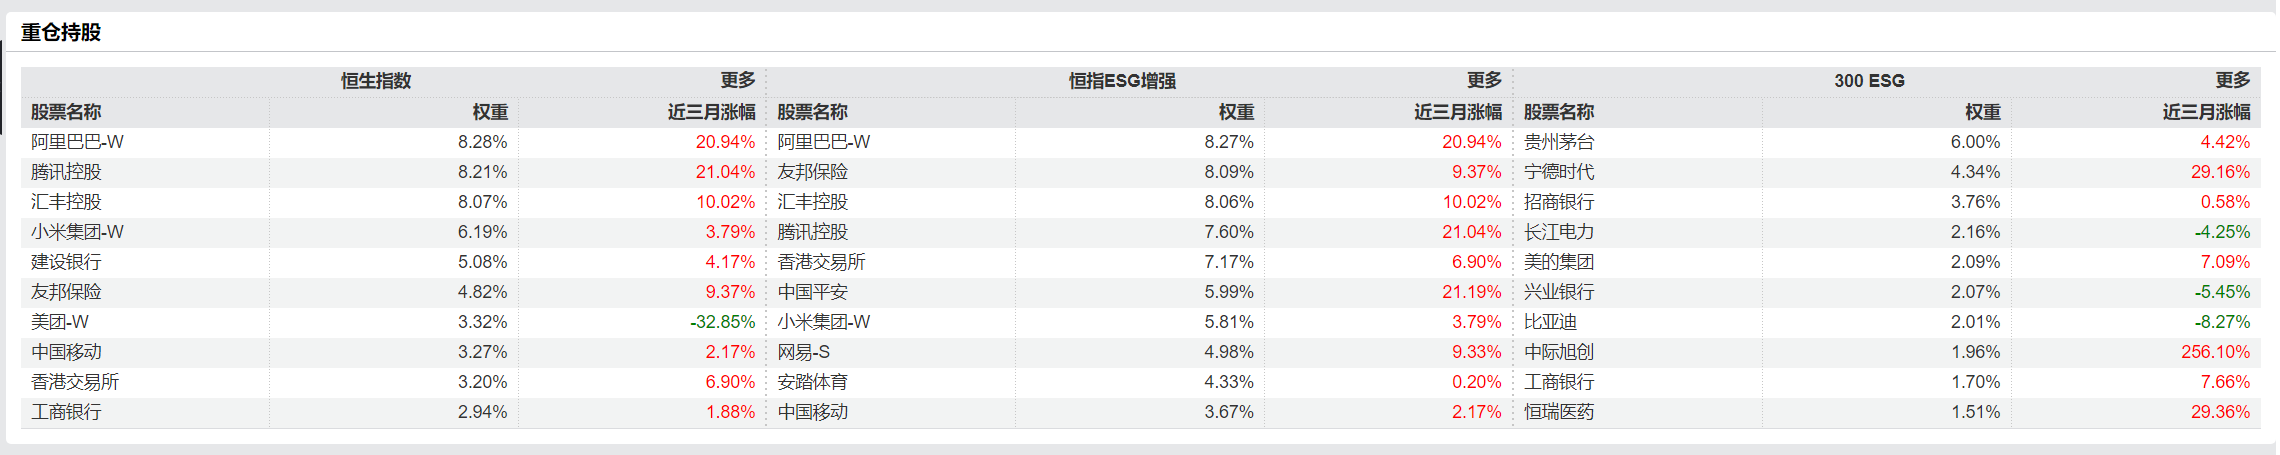
Task: Click the 300 ESG table title
Action: [x=1869, y=81]
